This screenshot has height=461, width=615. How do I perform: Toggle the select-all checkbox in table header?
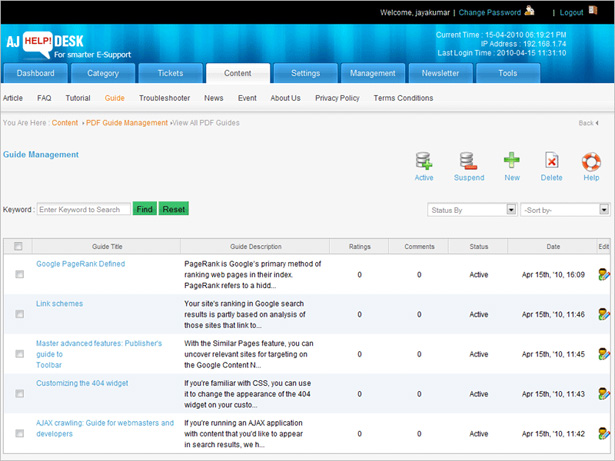point(18,246)
